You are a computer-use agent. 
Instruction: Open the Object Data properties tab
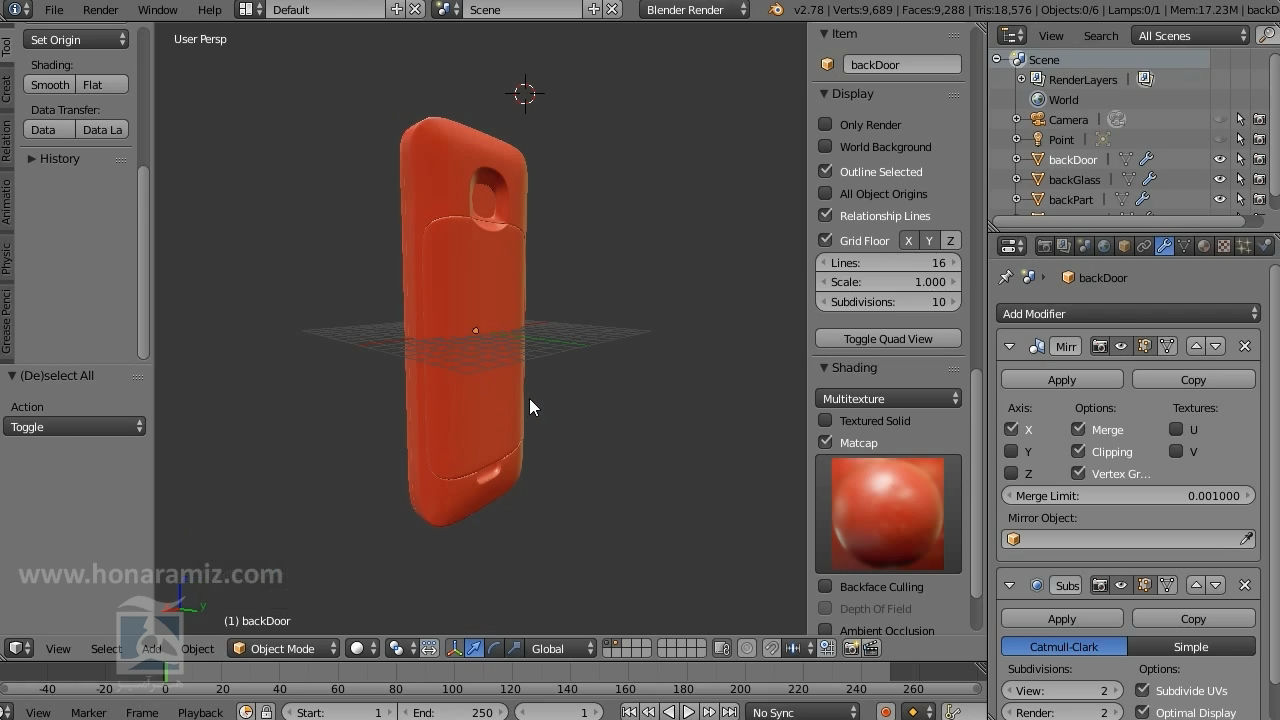[x=1184, y=246]
